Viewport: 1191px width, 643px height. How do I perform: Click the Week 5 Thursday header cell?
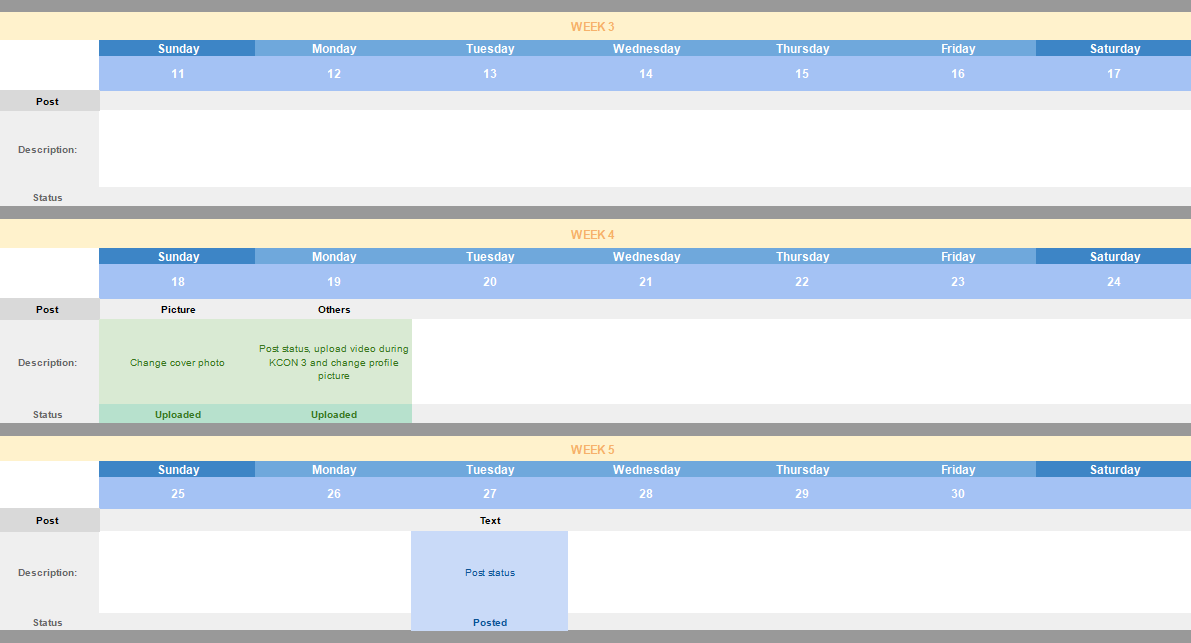point(802,470)
